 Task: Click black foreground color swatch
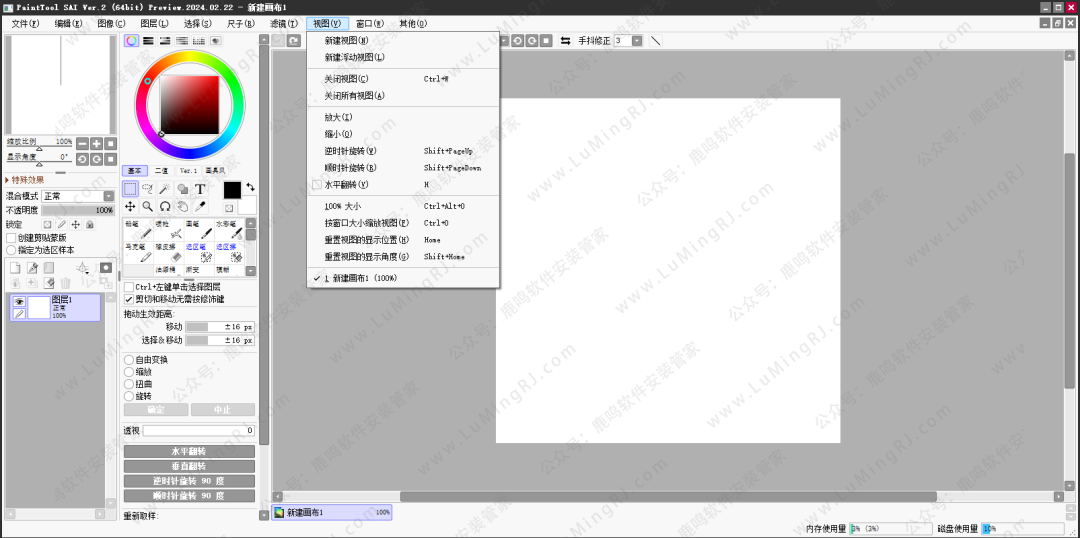click(x=232, y=190)
